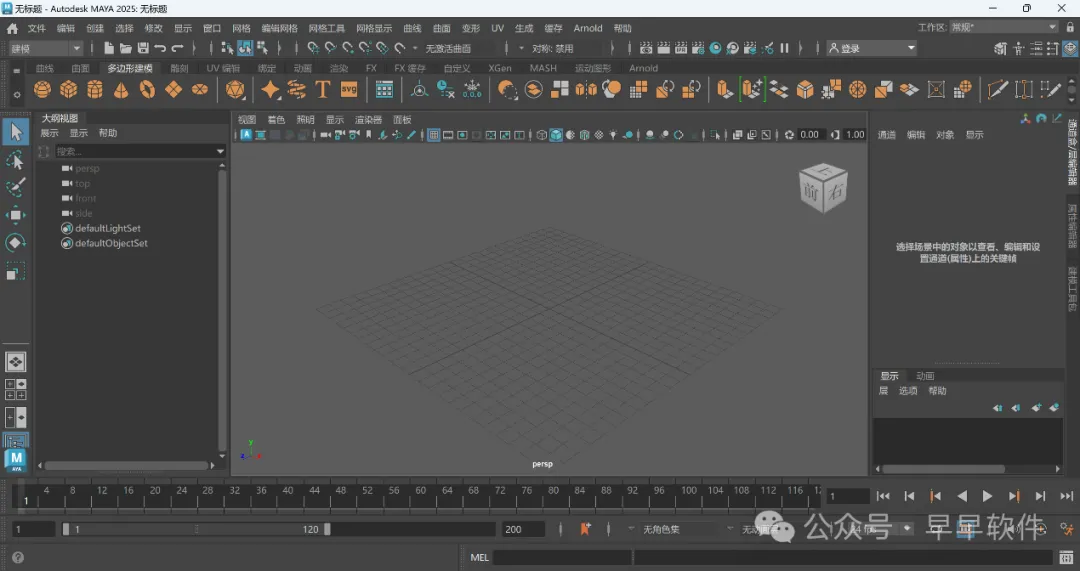Click the view cube in the viewport
Image resolution: width=1080 pixels, height=571 pixels.
coord(821,189)
